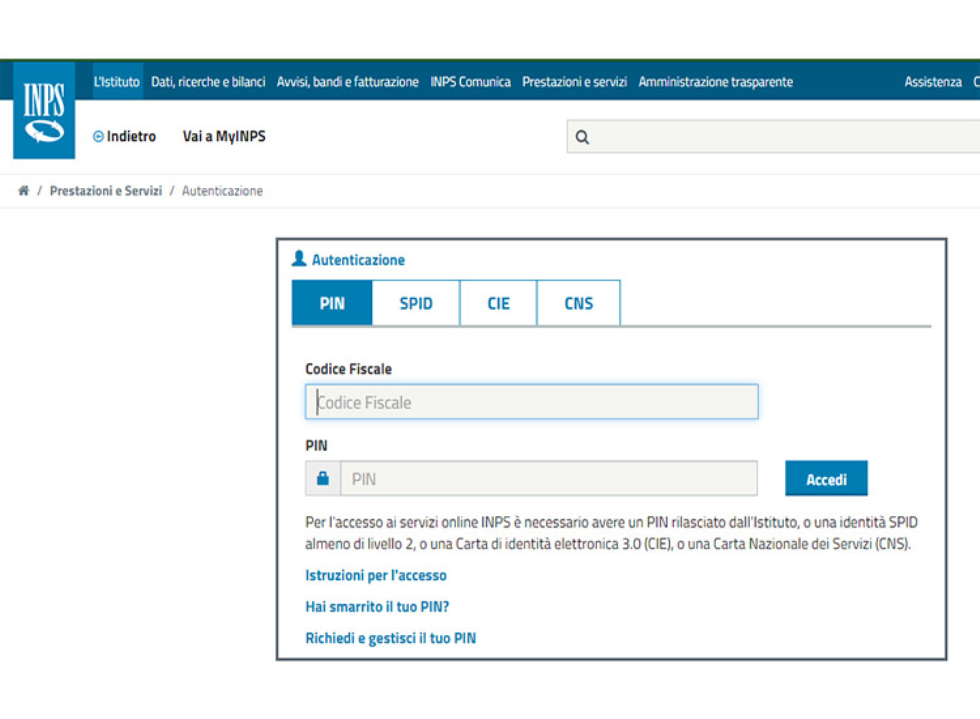Switch to the SPID tab
This screenshot has width=980, height=719.
(x=416, y=304)
